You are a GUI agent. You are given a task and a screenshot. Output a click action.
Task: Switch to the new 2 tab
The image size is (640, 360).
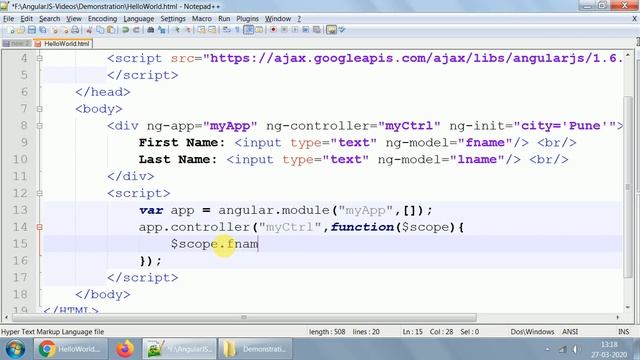tap(16, 43)
